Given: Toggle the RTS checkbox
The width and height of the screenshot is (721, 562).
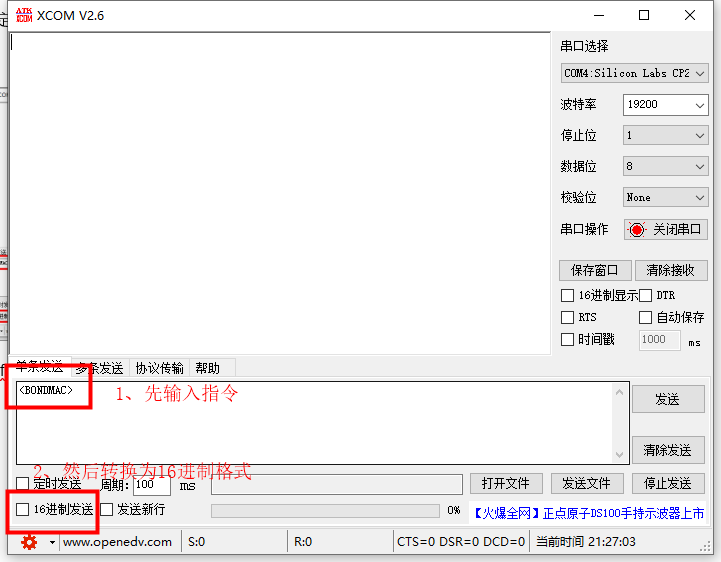Looking at the screenshot, I should point(568,318).
